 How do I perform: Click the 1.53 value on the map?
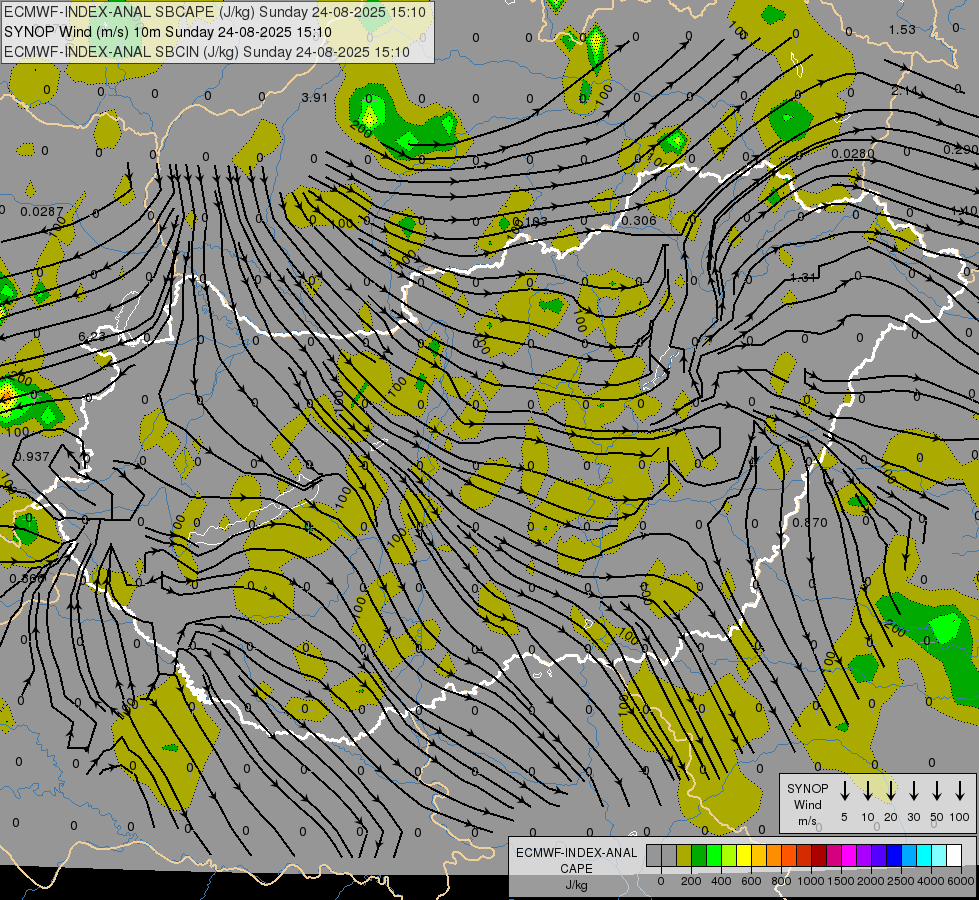pyautogui.click(x=902, y=29)
